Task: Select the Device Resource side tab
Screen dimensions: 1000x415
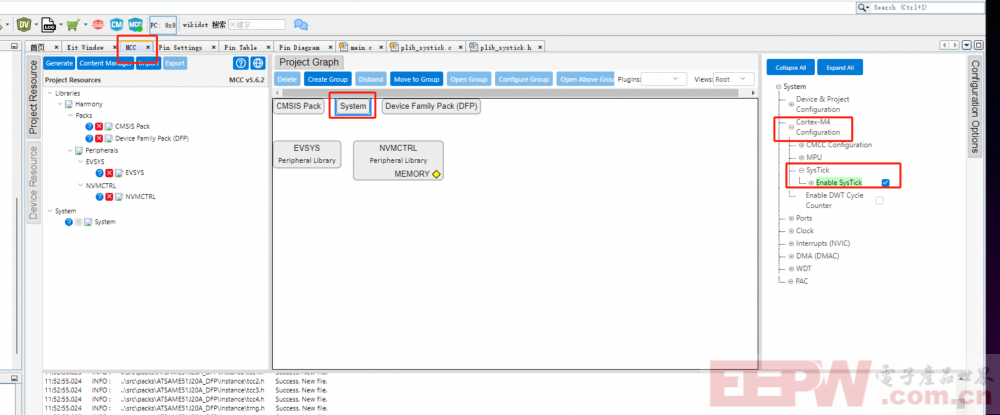Action: click(x=33, y=182)
